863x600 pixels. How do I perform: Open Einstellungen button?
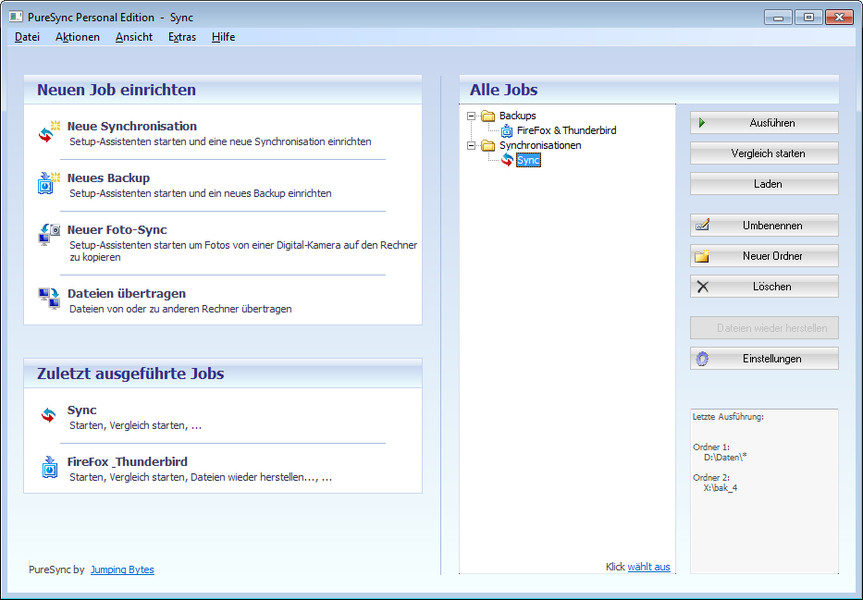point(764,358)
